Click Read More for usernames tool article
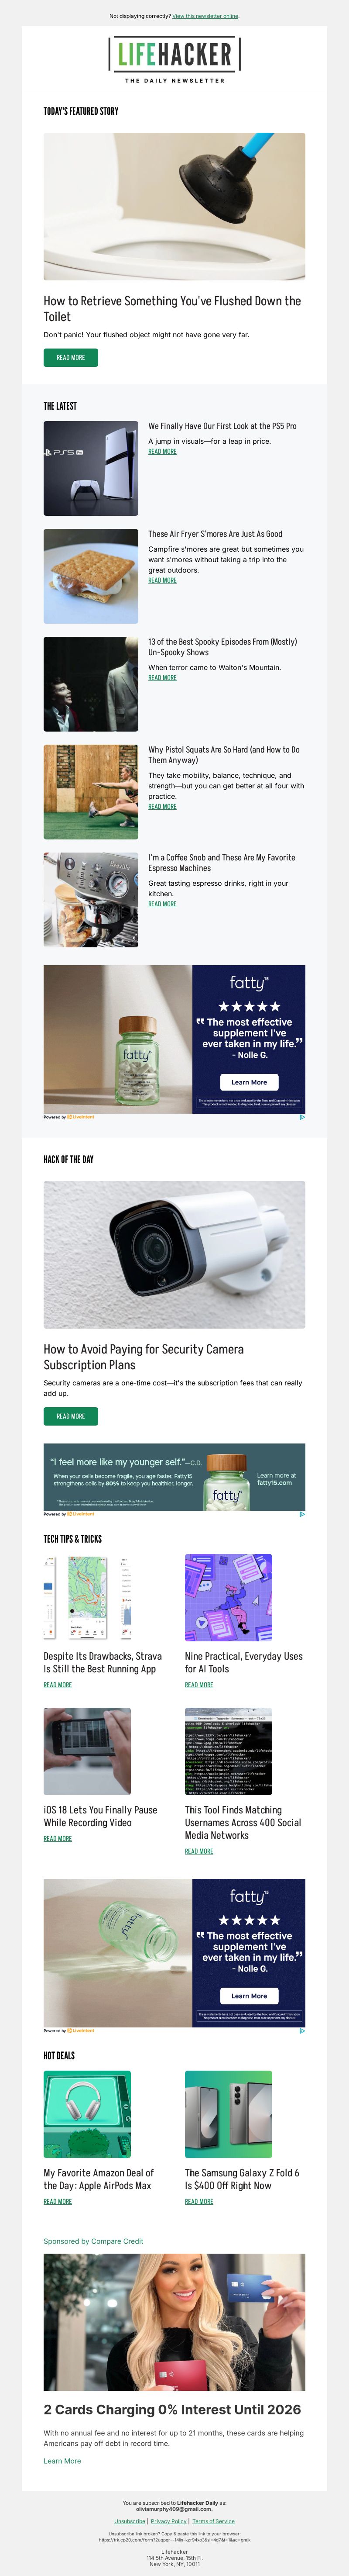The image size is (349, 2576). [x=199, y=1851]
